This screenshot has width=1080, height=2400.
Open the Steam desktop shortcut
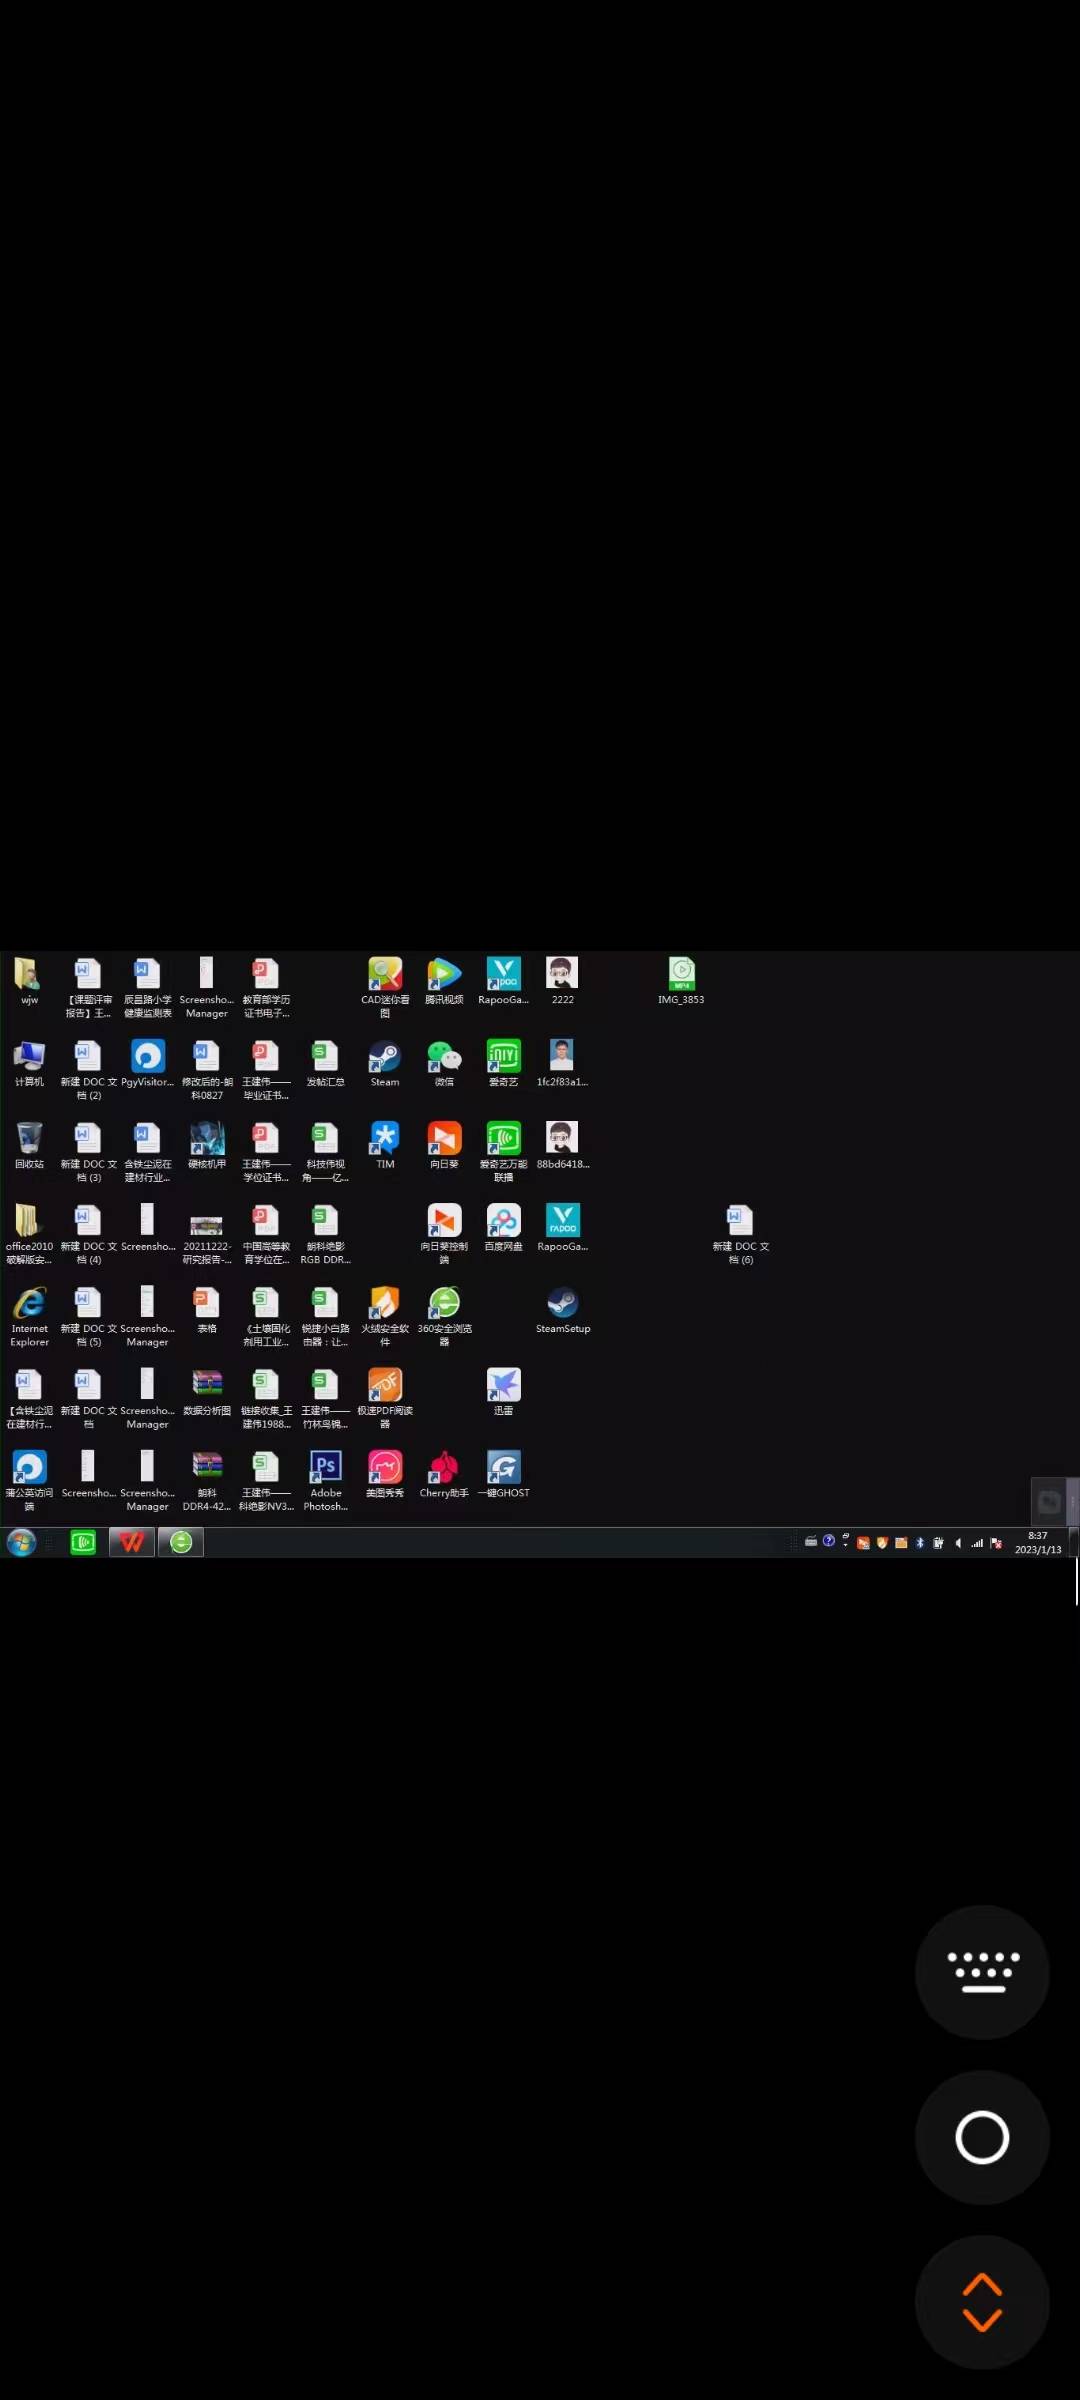pyautogui.click(x=385, y=1058)
